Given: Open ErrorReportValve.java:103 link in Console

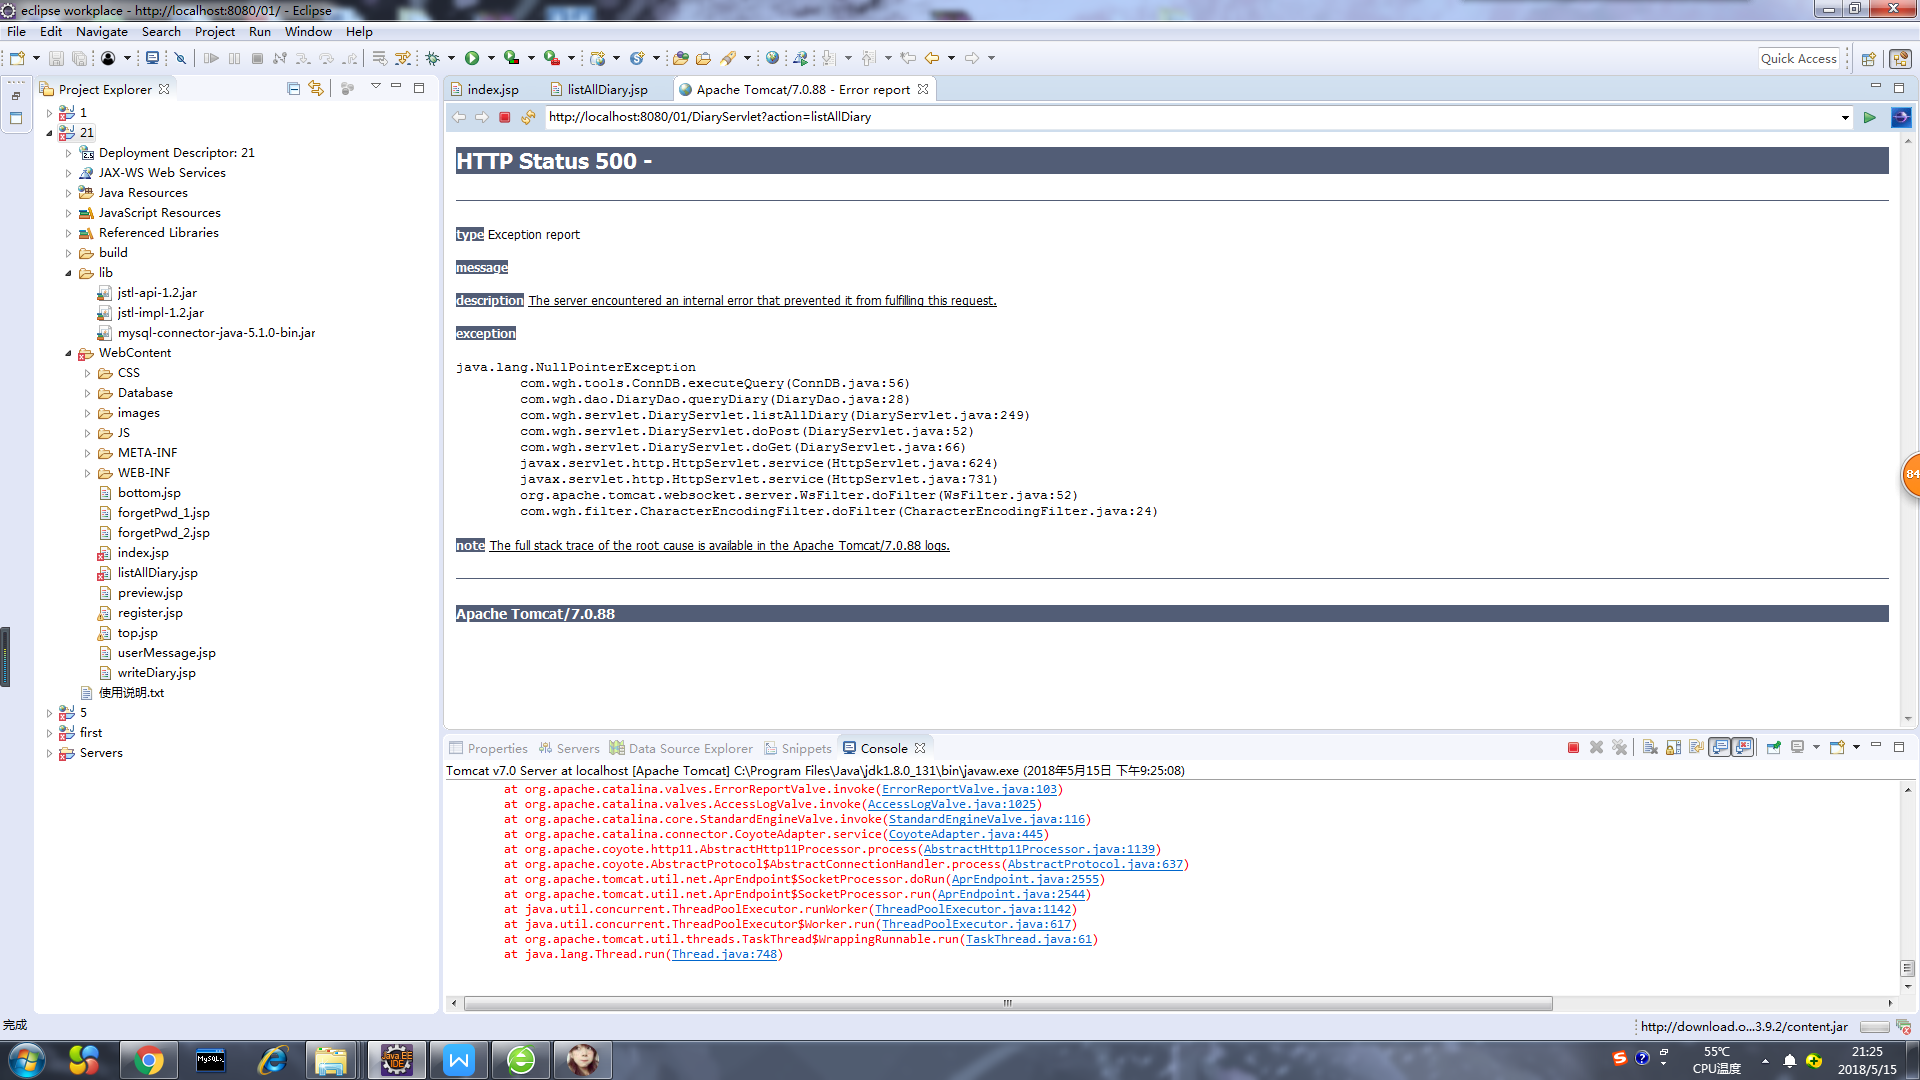Looking at the screenshot, I should 969,789.
